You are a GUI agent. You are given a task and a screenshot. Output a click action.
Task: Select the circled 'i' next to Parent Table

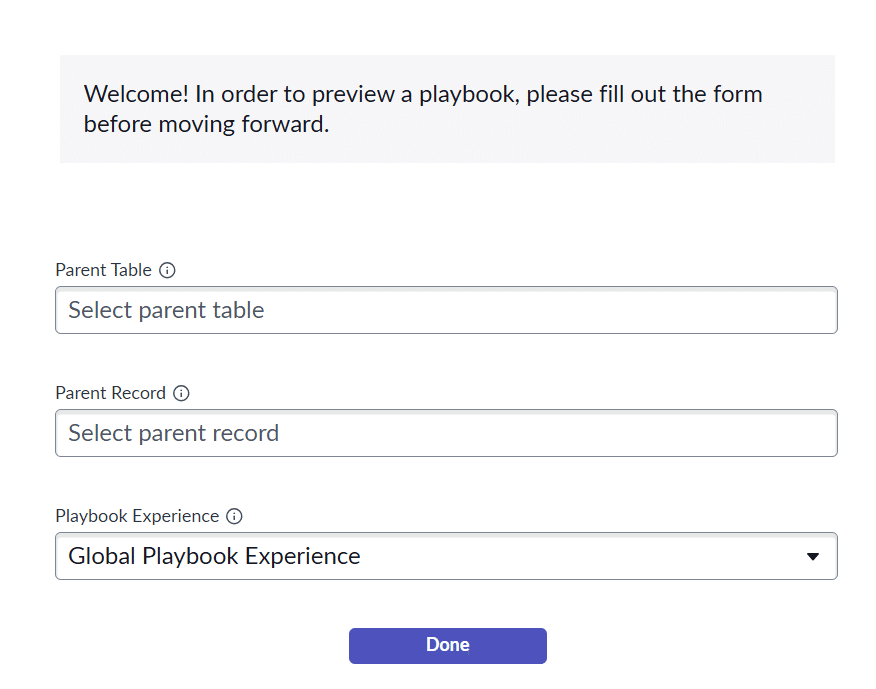[x=167, y=270]
